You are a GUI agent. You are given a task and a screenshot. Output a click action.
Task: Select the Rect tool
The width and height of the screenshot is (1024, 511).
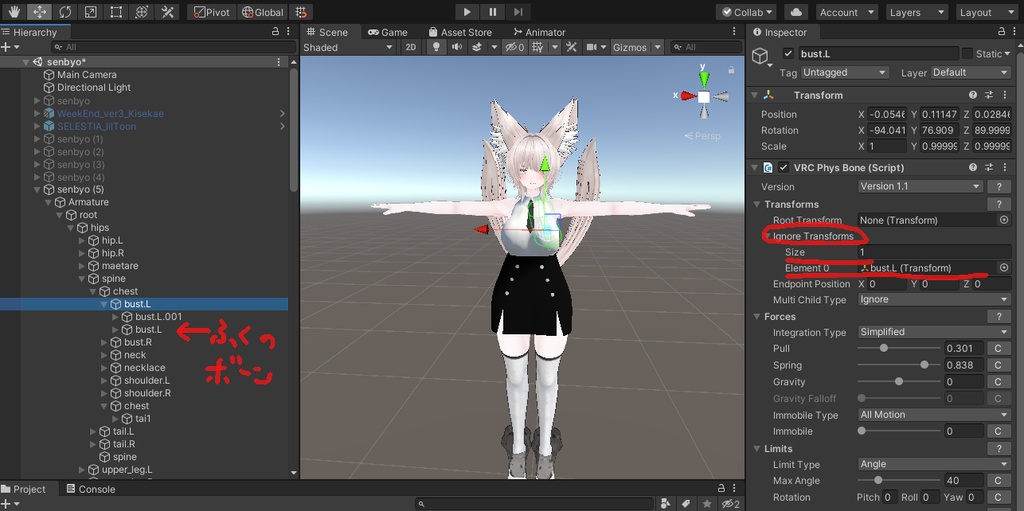point(116,12)
